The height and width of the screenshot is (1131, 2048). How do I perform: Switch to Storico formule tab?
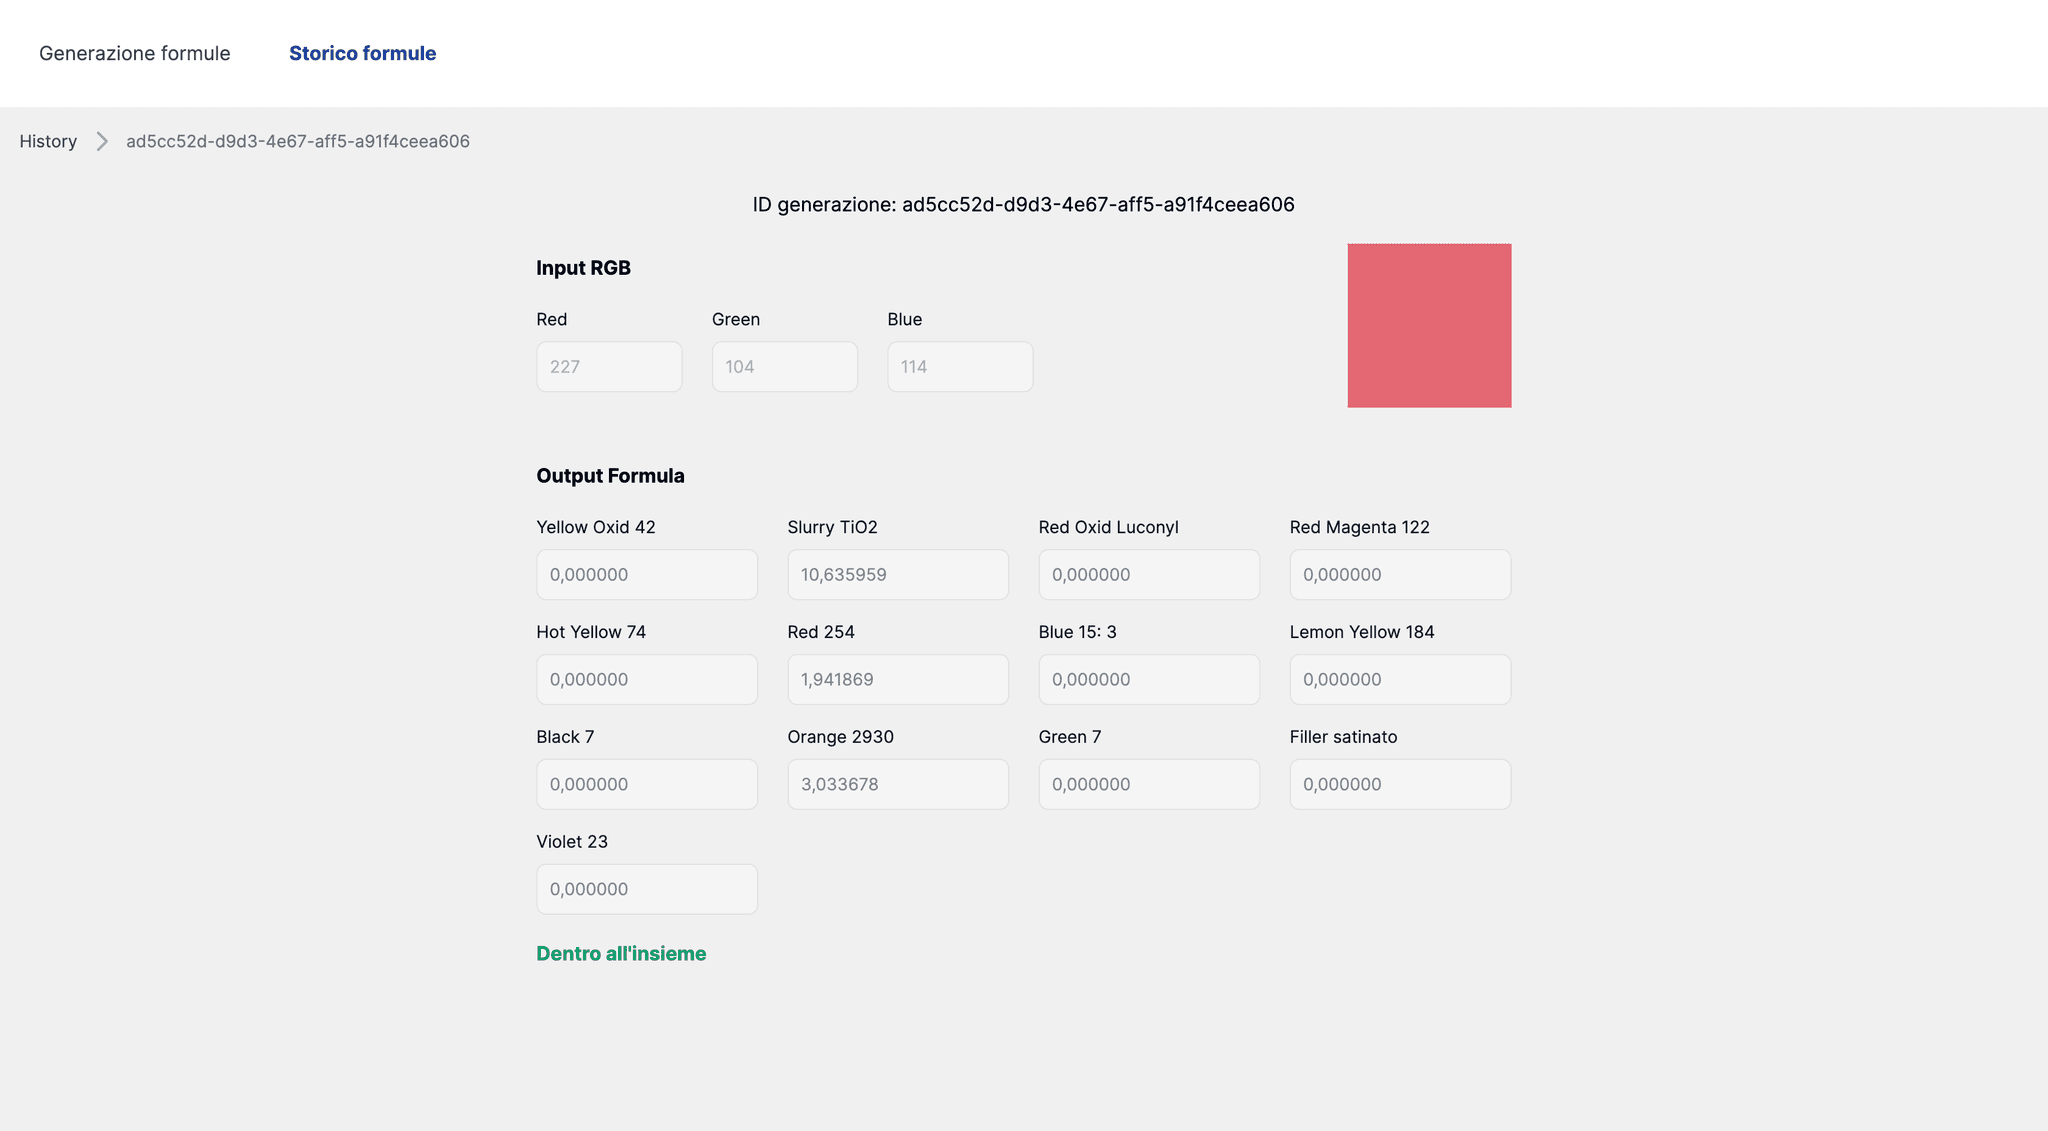tap(362, 53)
